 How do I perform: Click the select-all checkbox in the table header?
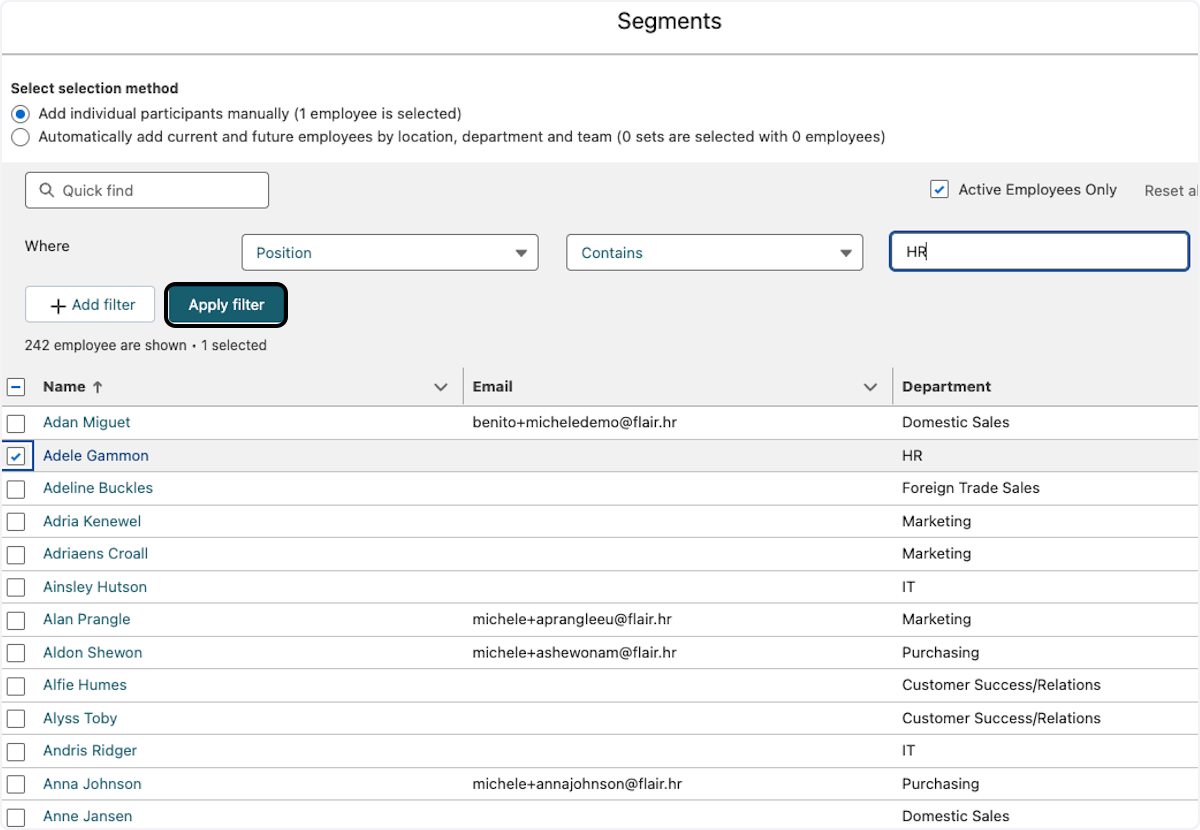coord(15,386)
